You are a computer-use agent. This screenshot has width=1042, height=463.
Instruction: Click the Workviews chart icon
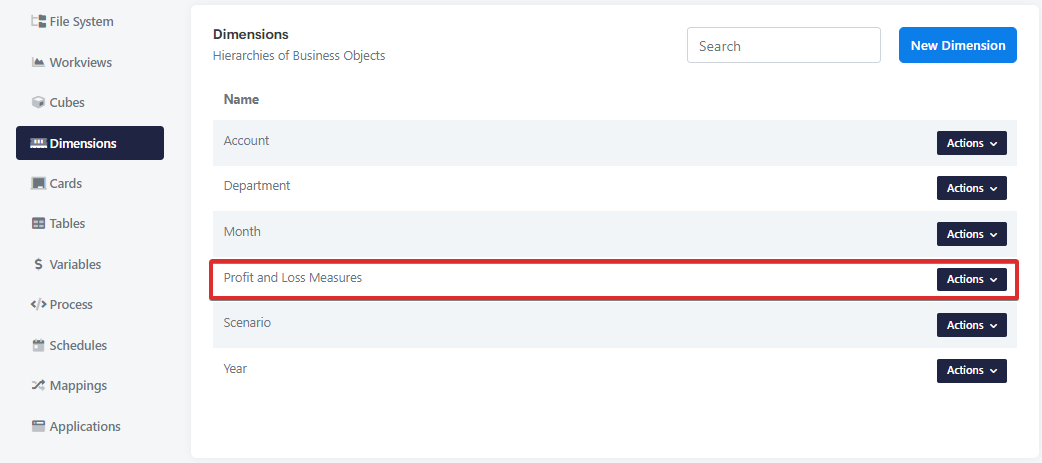point(39,62)
